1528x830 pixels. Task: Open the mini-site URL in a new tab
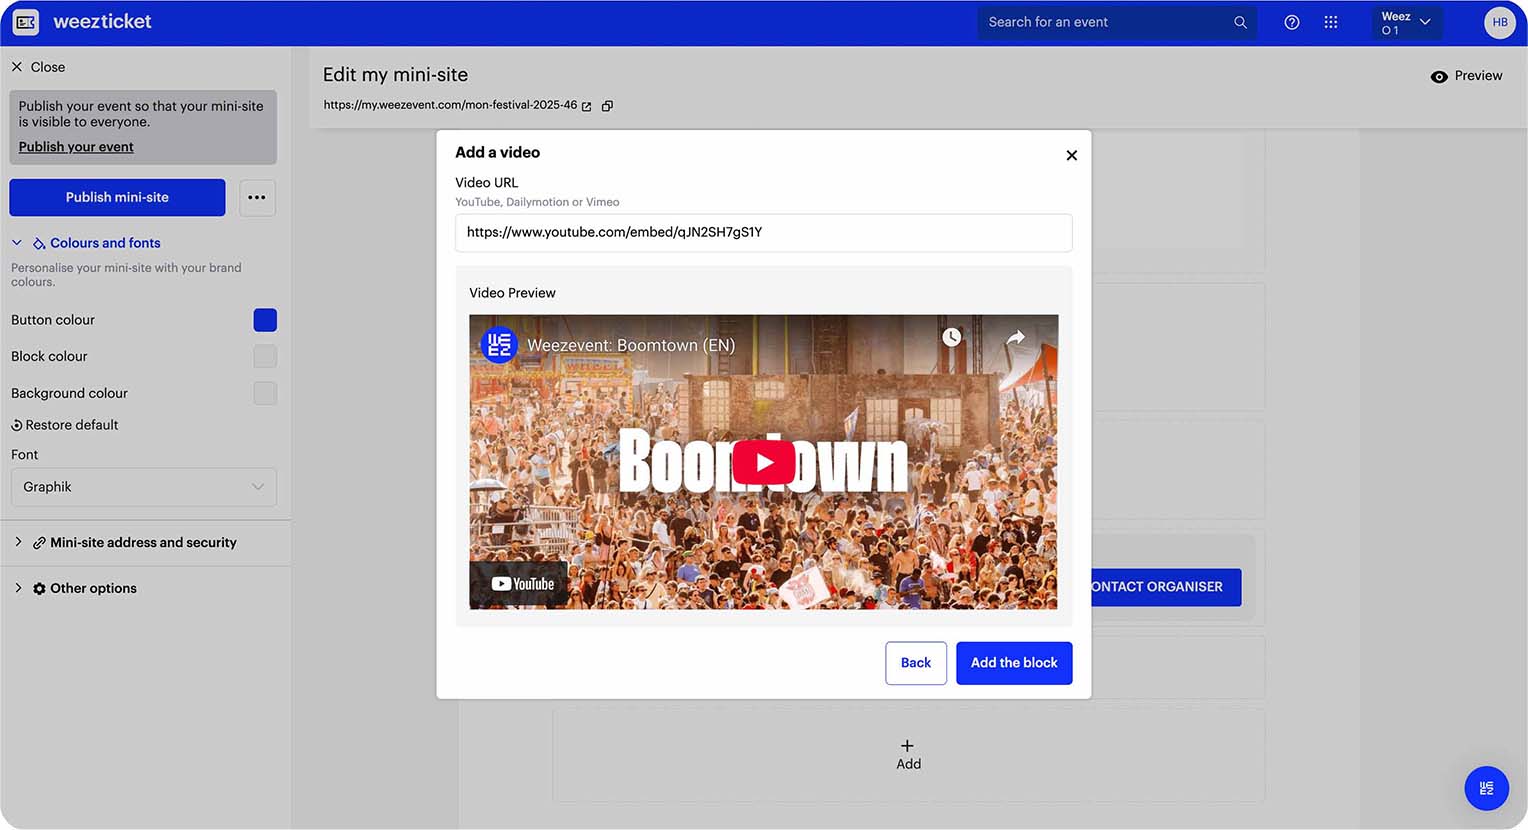tap(587, 105)
